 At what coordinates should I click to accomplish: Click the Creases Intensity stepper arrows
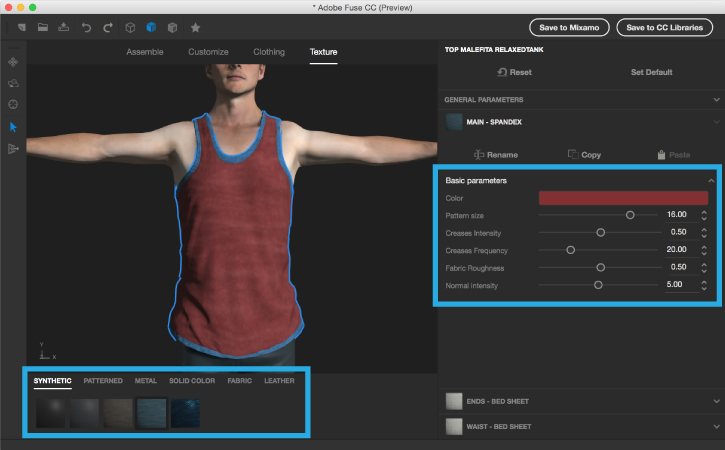tap(704, 233)
